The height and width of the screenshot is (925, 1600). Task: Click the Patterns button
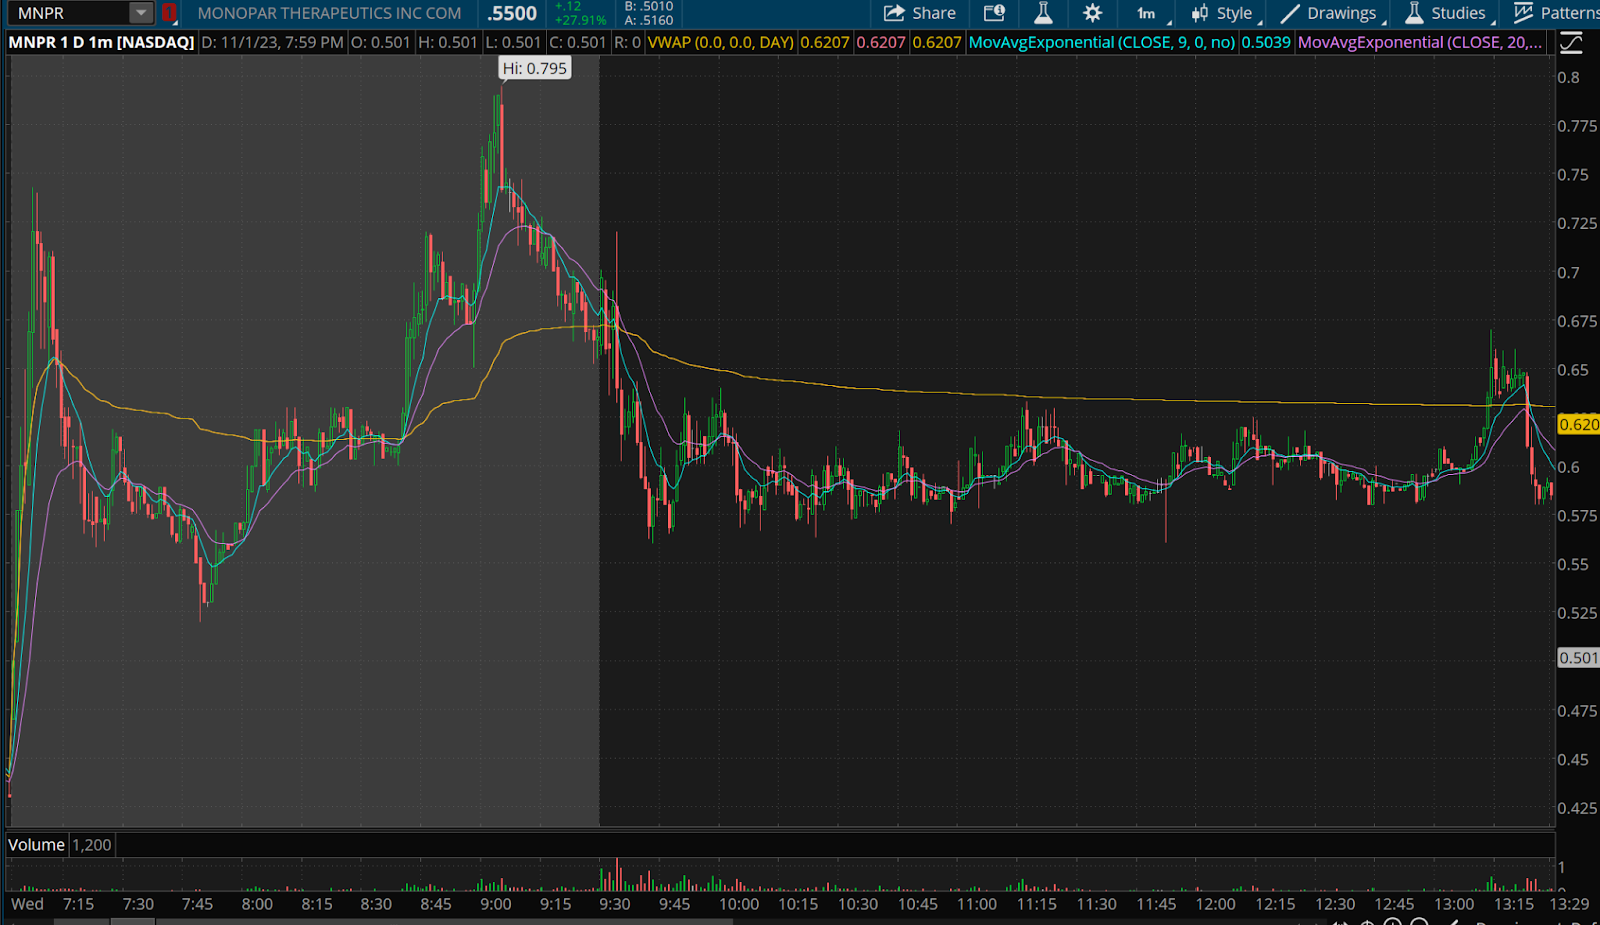click(1556, 13)
